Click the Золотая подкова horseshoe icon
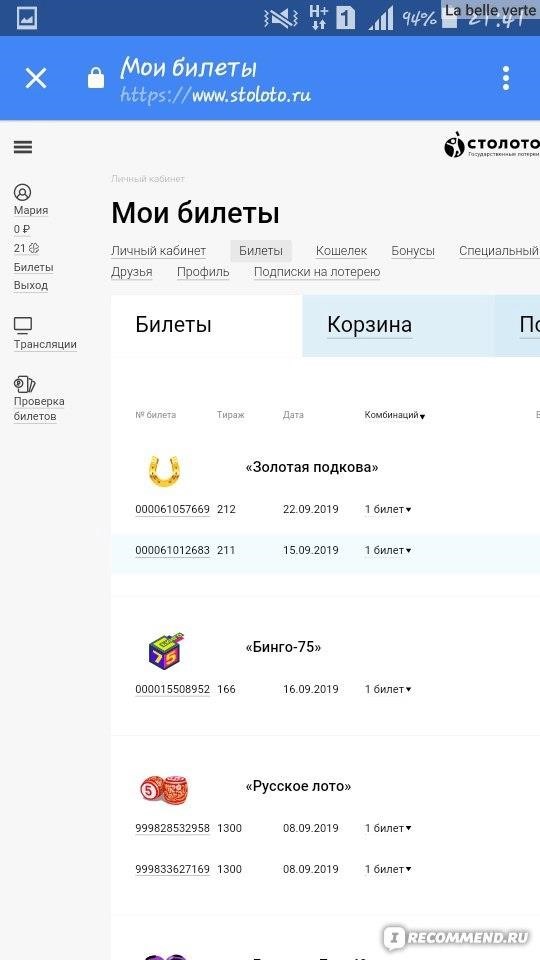Screen dimensions: 540x960 [x=165, y=471]
